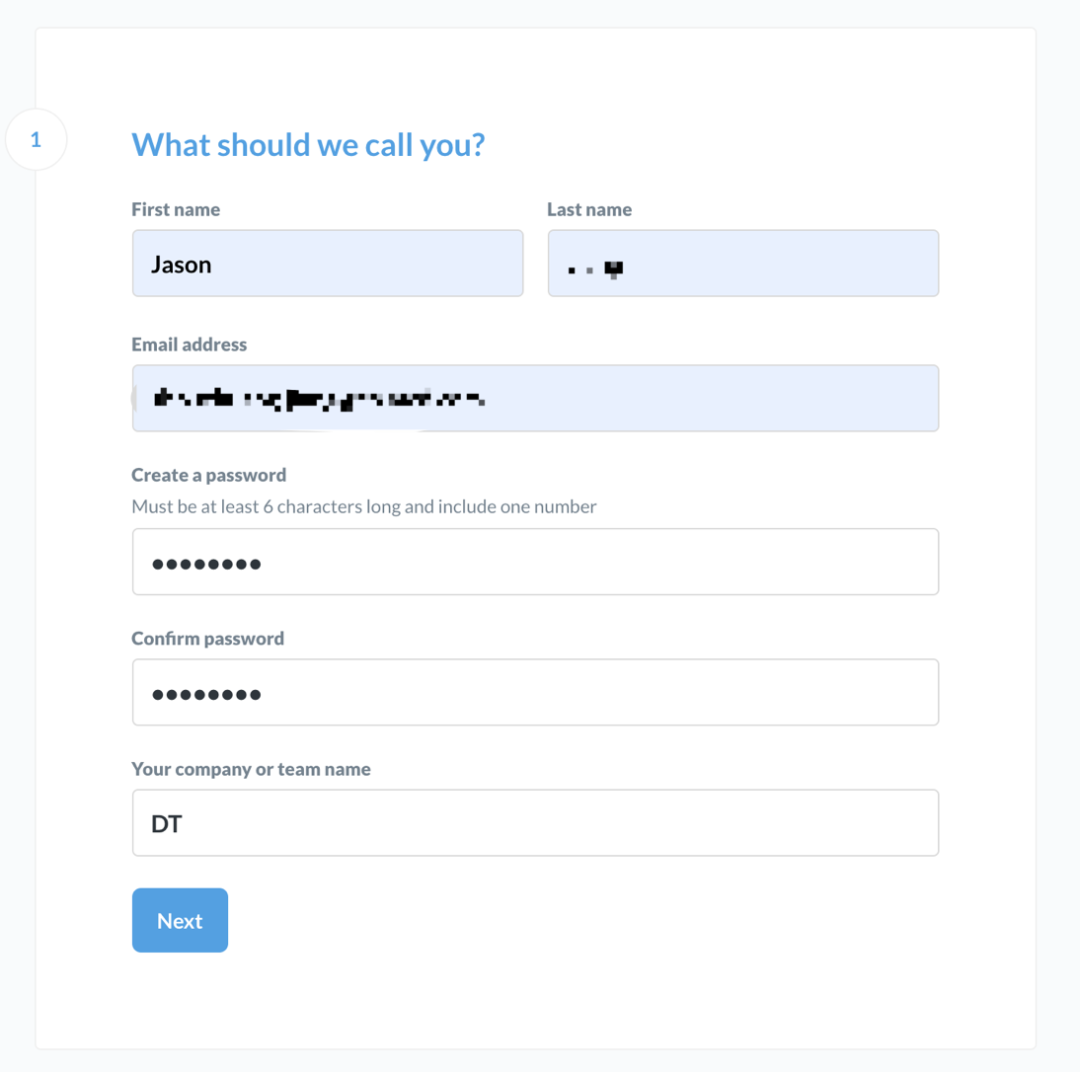Click the 'Create a password' label

tap(209, 475)
